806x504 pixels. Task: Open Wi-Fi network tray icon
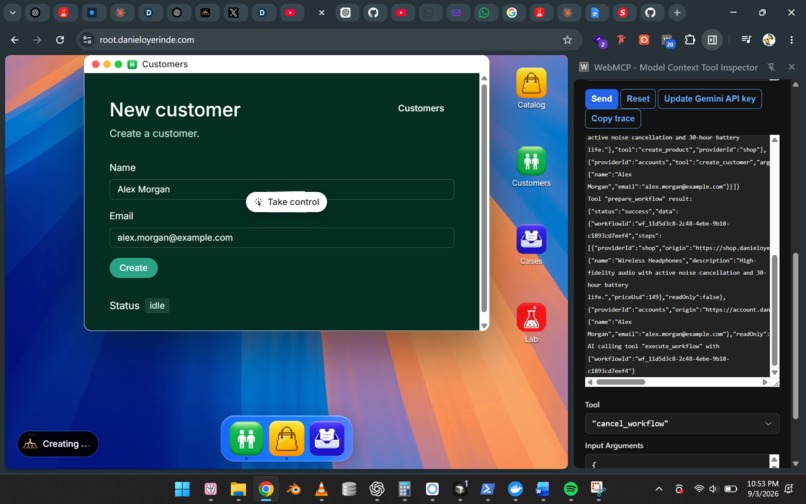[699, 489]
